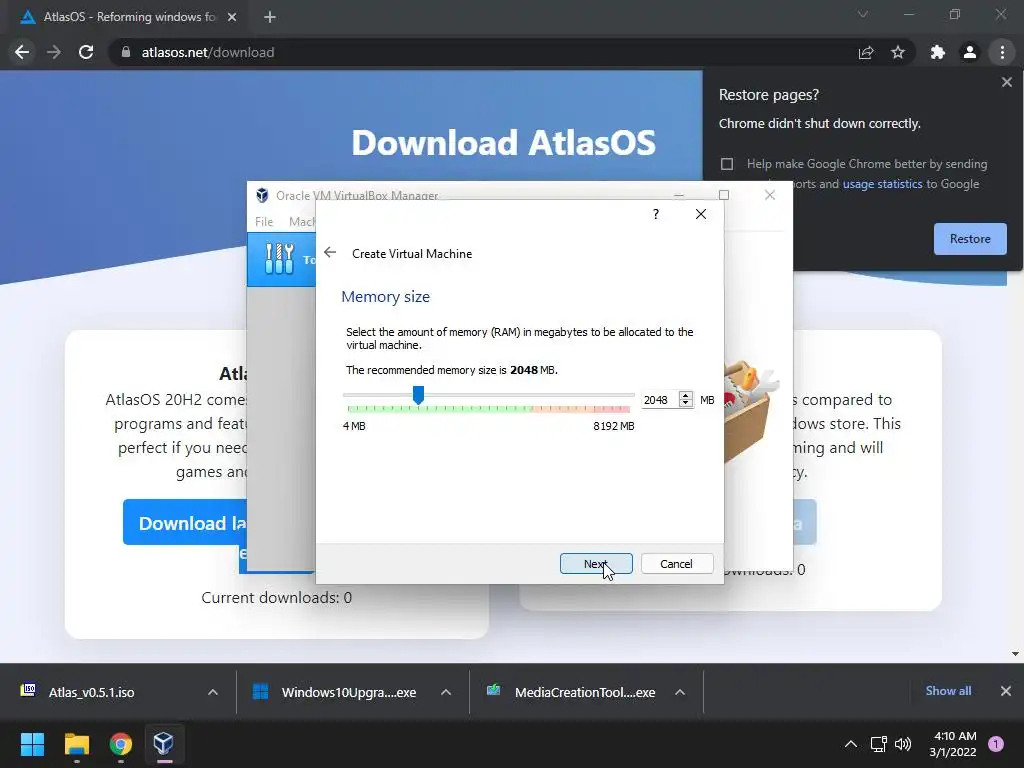Close the AtlasOS tab
Screen dimensions: 1024x768
pos(232,17)
